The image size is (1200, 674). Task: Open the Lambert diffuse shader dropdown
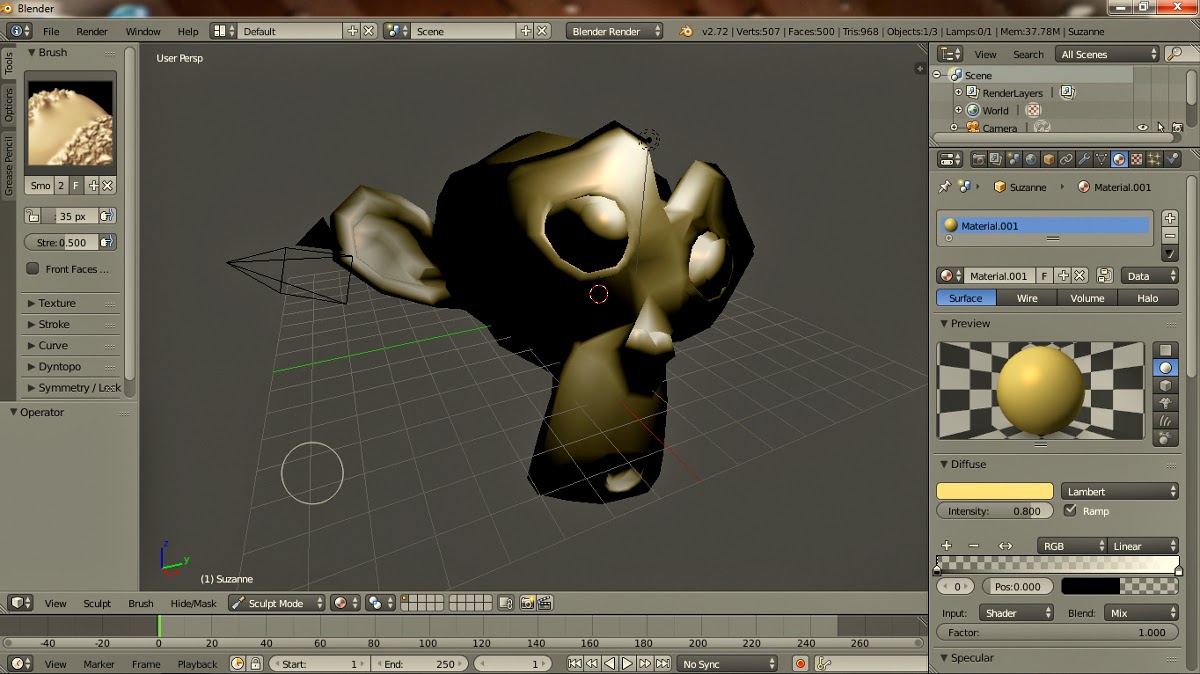1120,491
